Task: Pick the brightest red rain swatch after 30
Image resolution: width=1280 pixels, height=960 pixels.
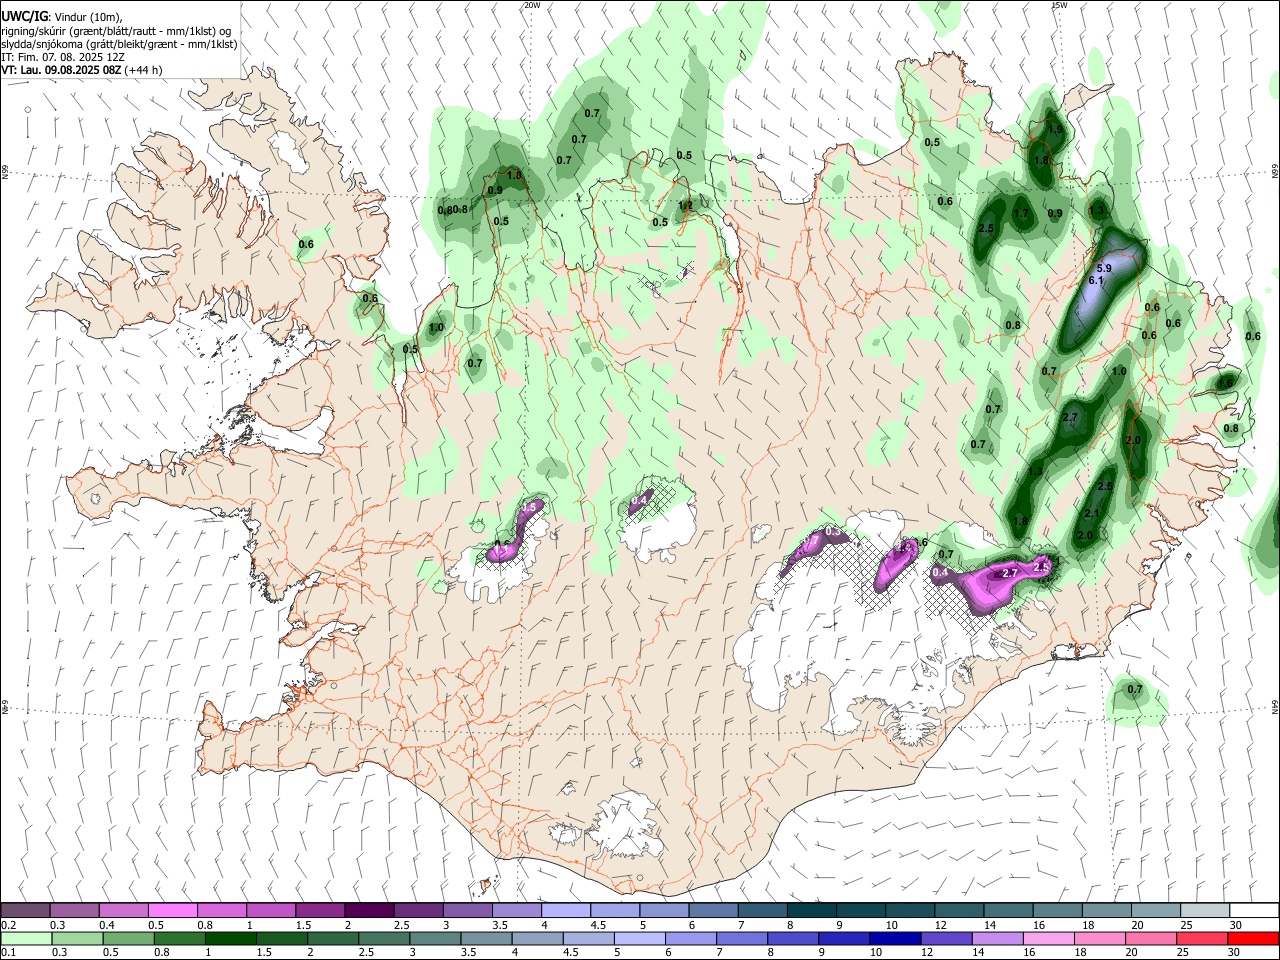Action: pyautogui.click(x=1253, y=938)
